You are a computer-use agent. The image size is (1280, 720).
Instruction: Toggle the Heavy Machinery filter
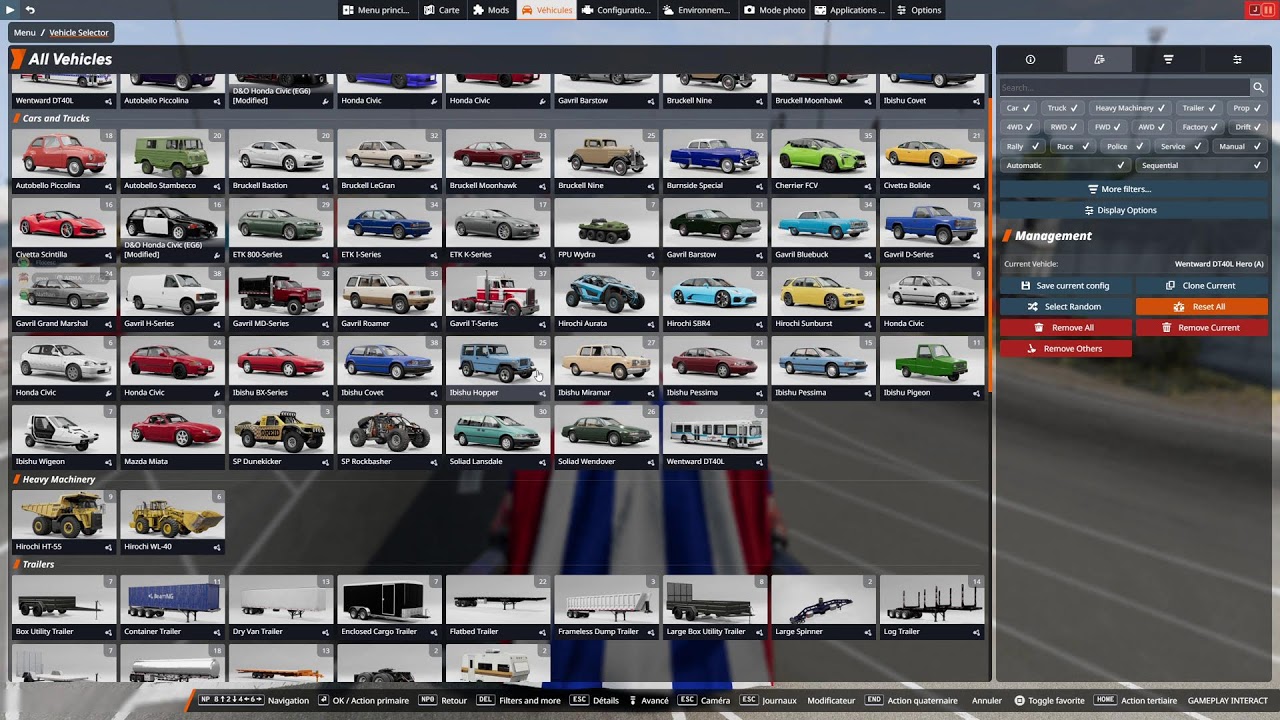(1130, 108)
